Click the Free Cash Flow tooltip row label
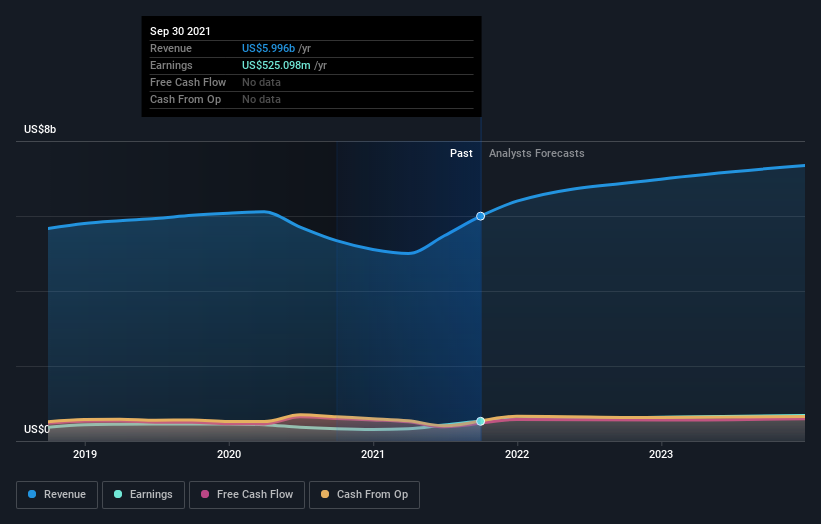The height and width of the screenshot is (524, 821). click(188, 82)
